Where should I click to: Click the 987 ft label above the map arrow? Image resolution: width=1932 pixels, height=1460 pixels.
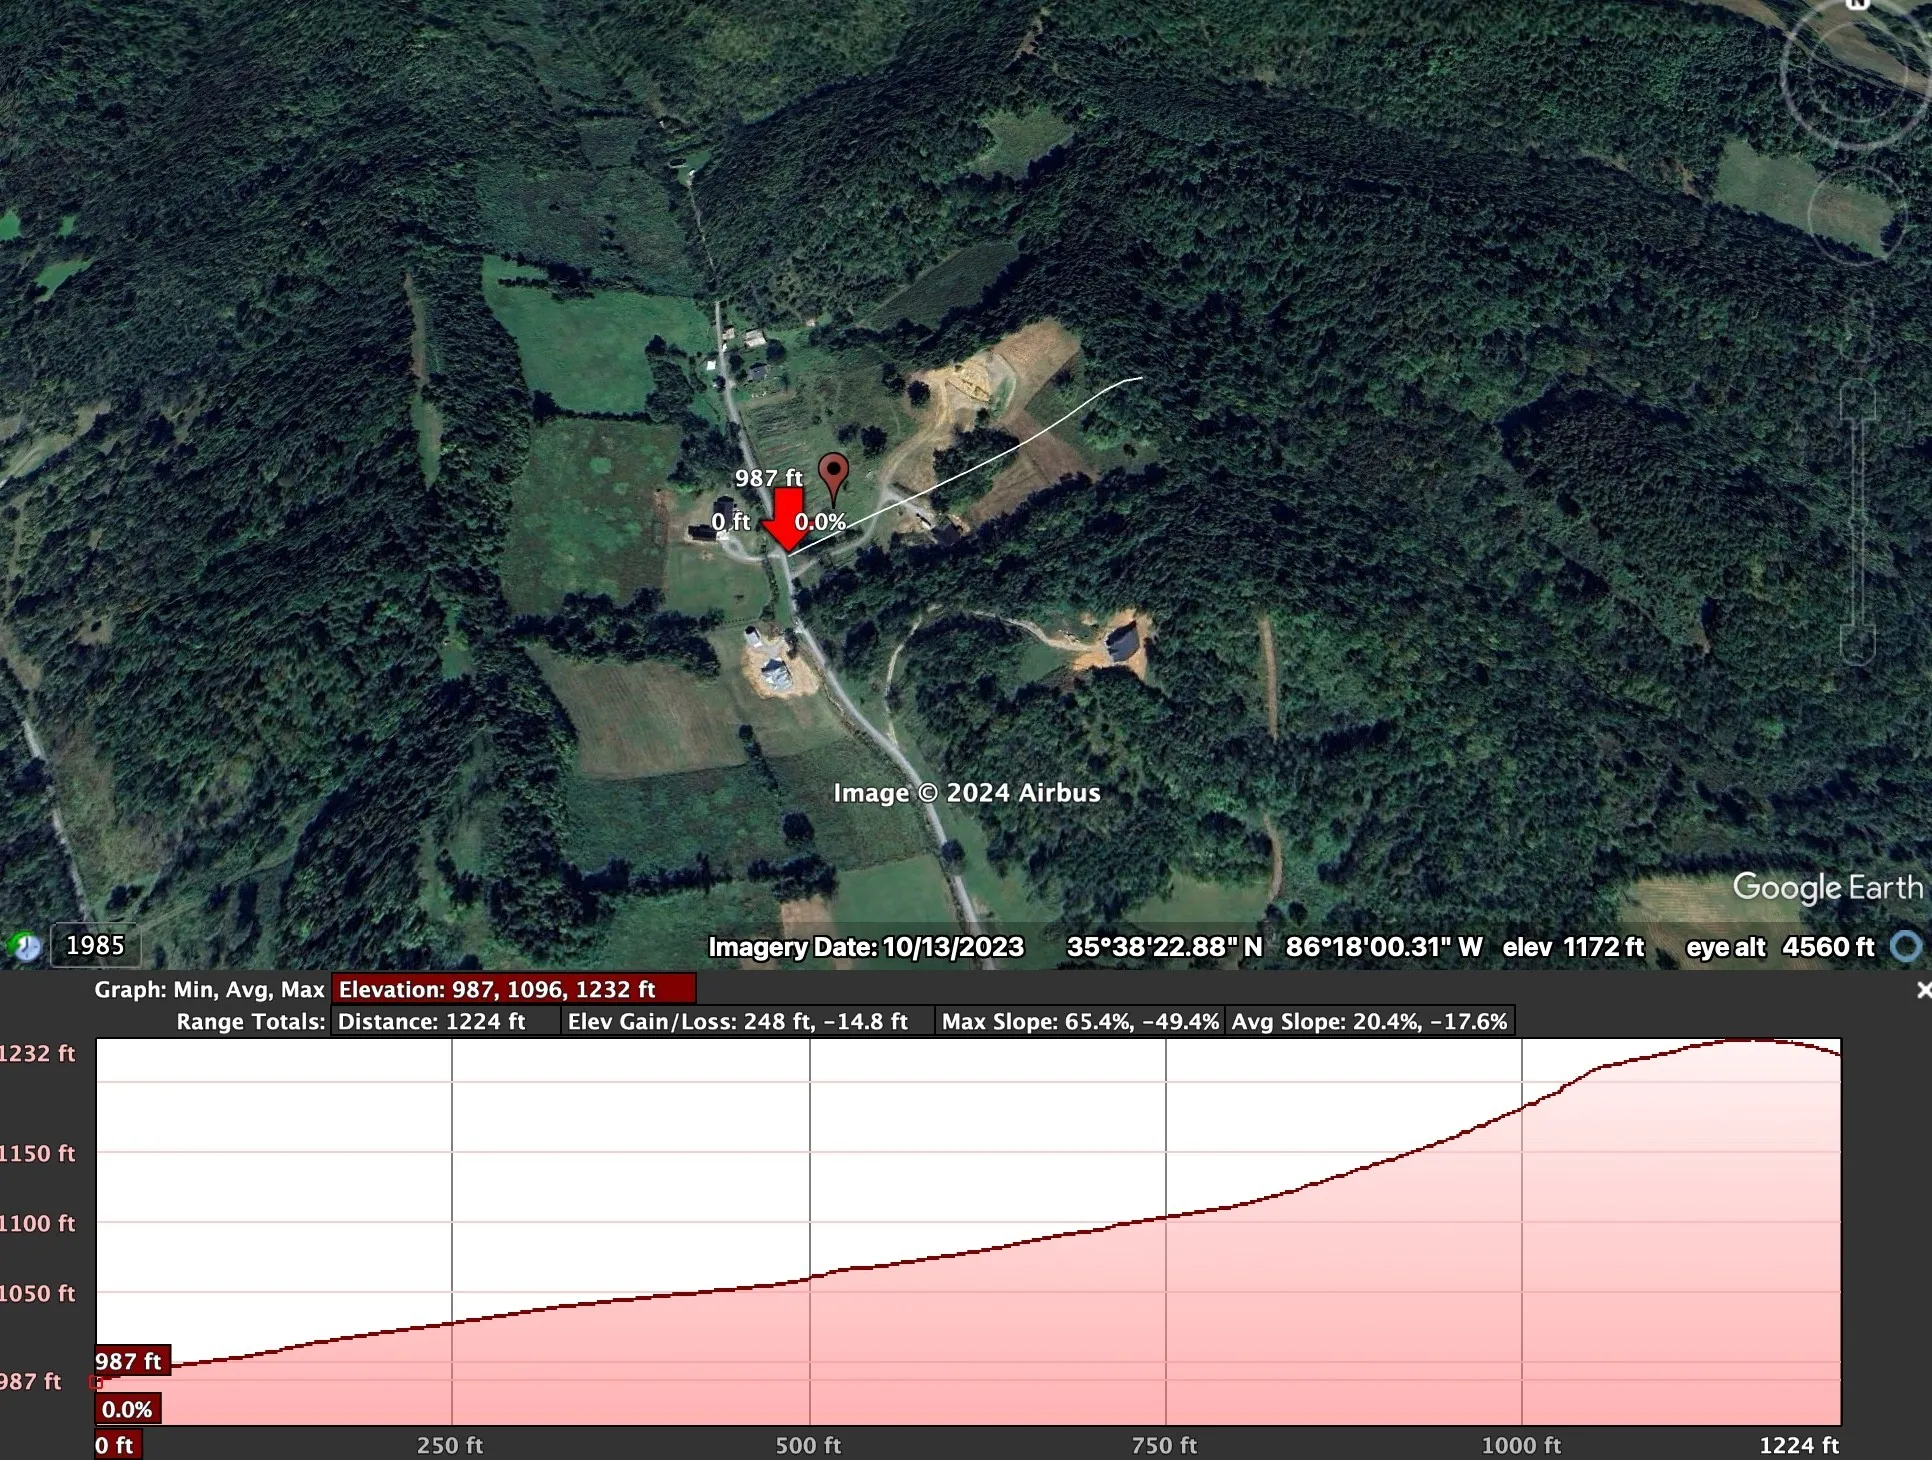[769, 478]
